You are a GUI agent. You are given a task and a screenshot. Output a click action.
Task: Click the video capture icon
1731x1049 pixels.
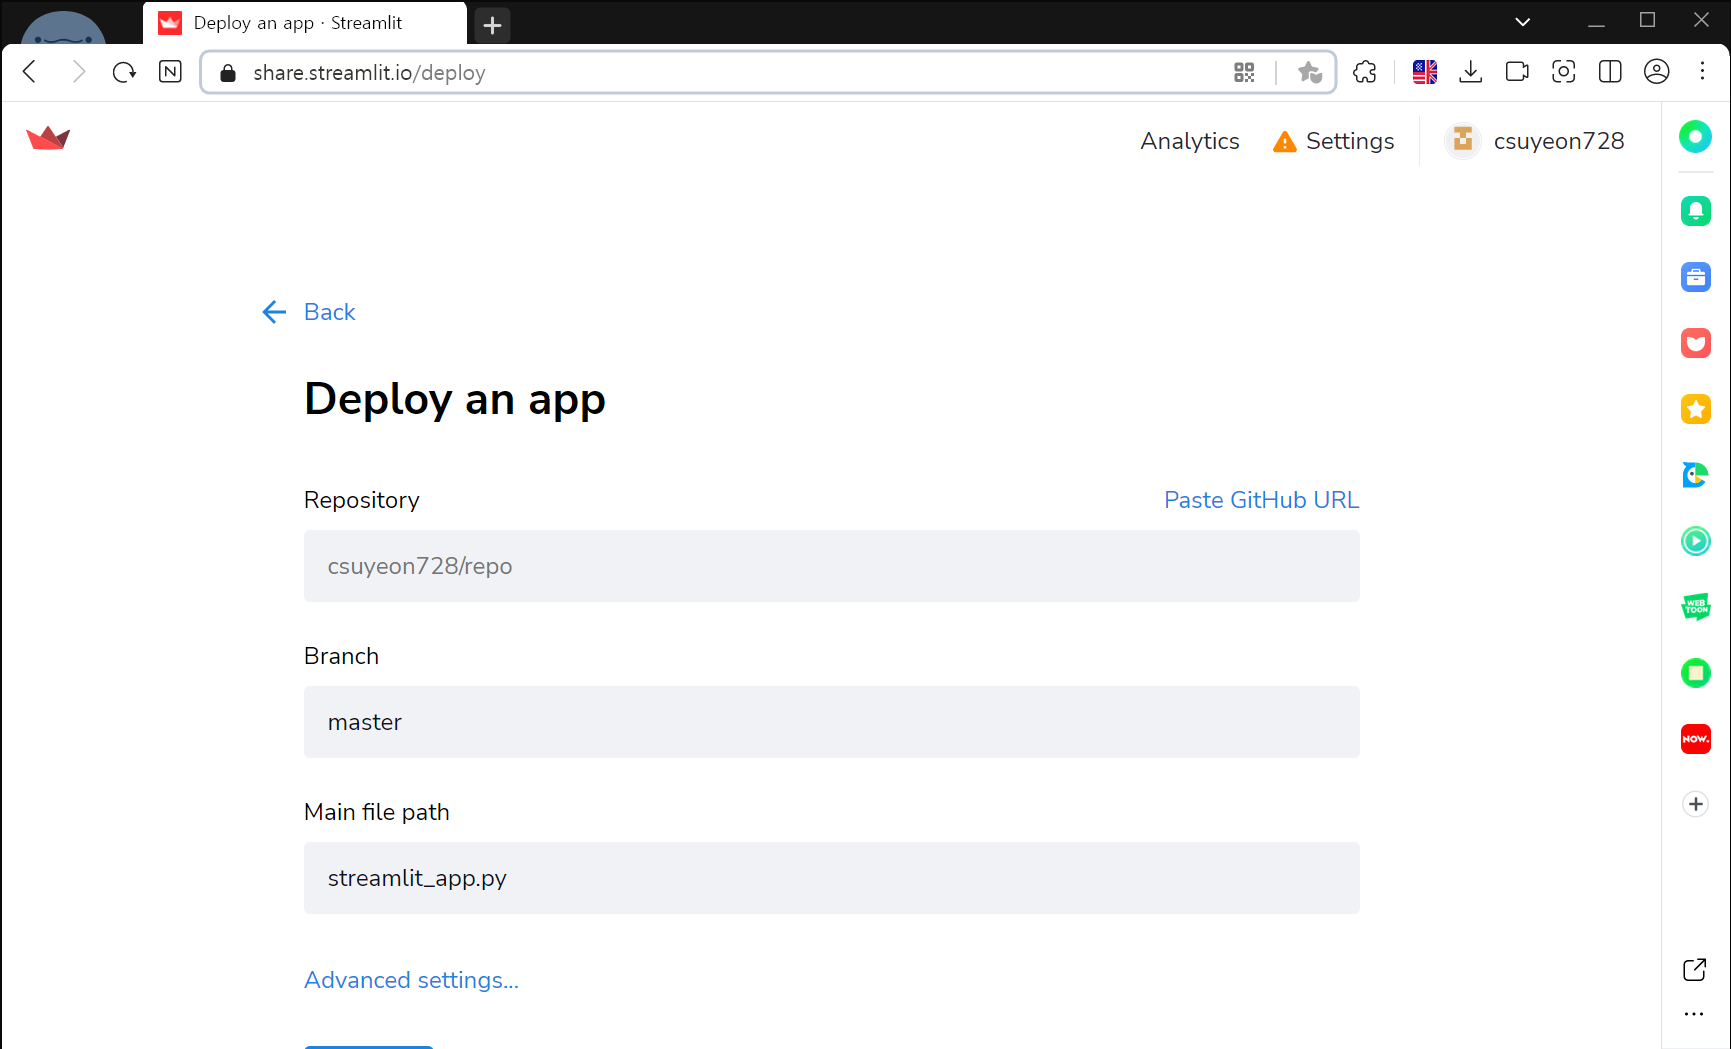point(1517,72)
